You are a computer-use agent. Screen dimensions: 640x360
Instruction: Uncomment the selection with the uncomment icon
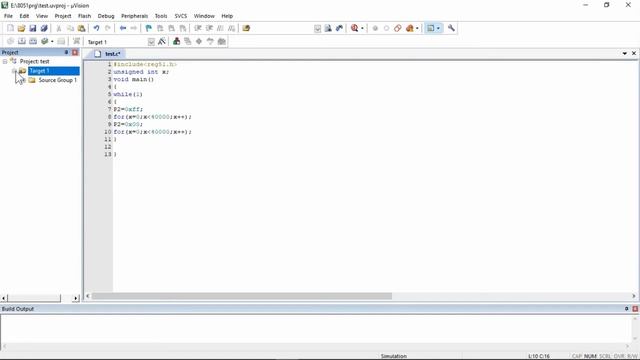tap(231, 28)
